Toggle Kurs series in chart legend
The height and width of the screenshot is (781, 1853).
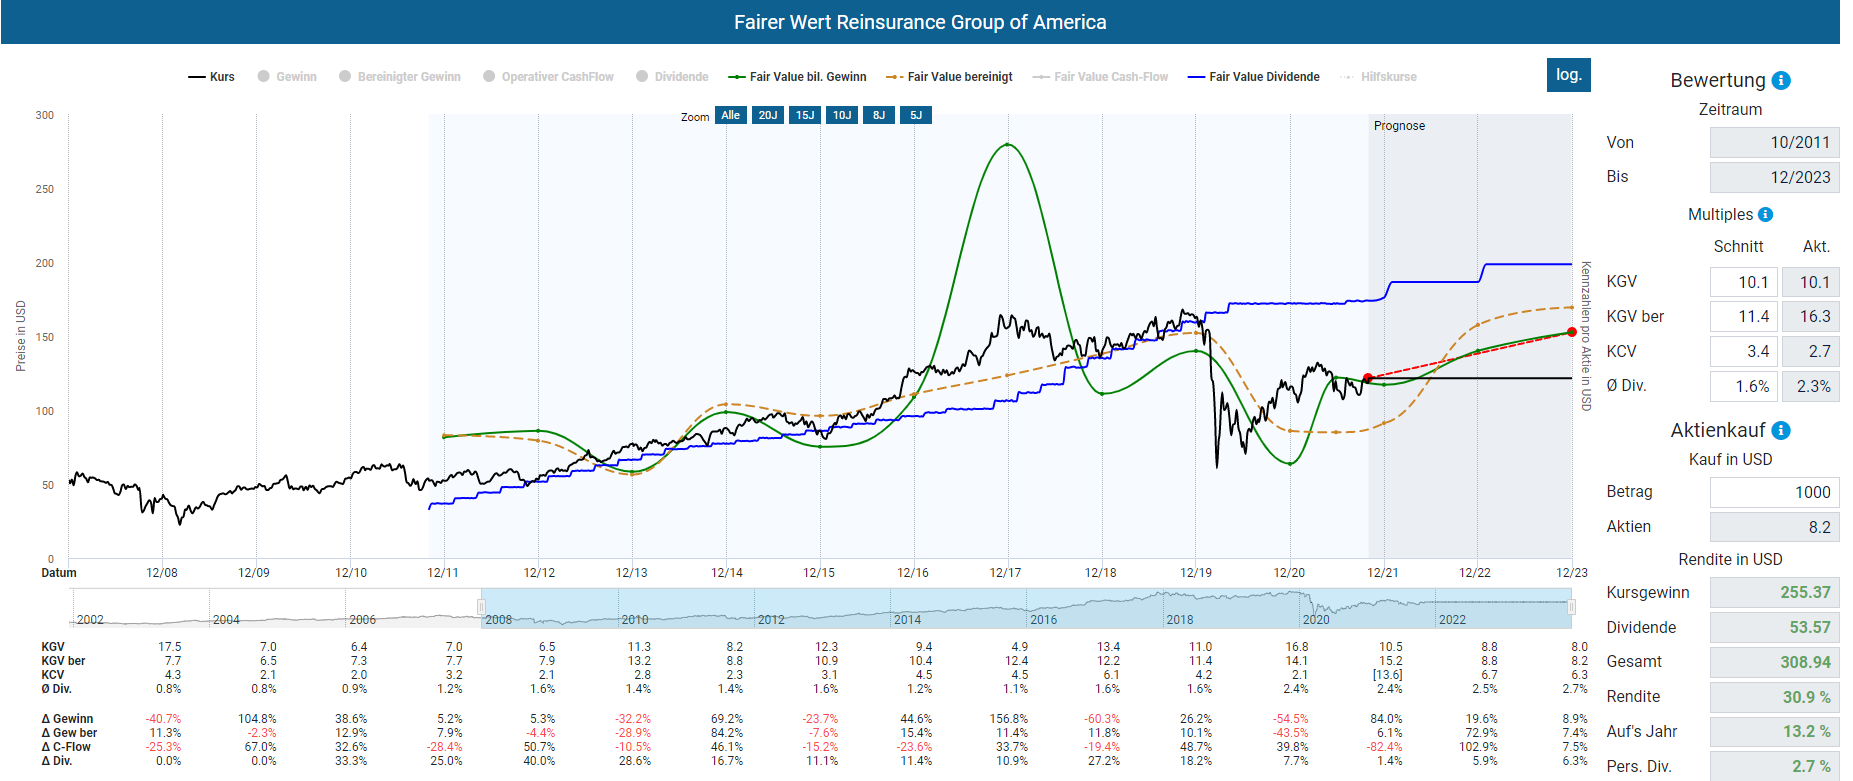click(212, 77)
